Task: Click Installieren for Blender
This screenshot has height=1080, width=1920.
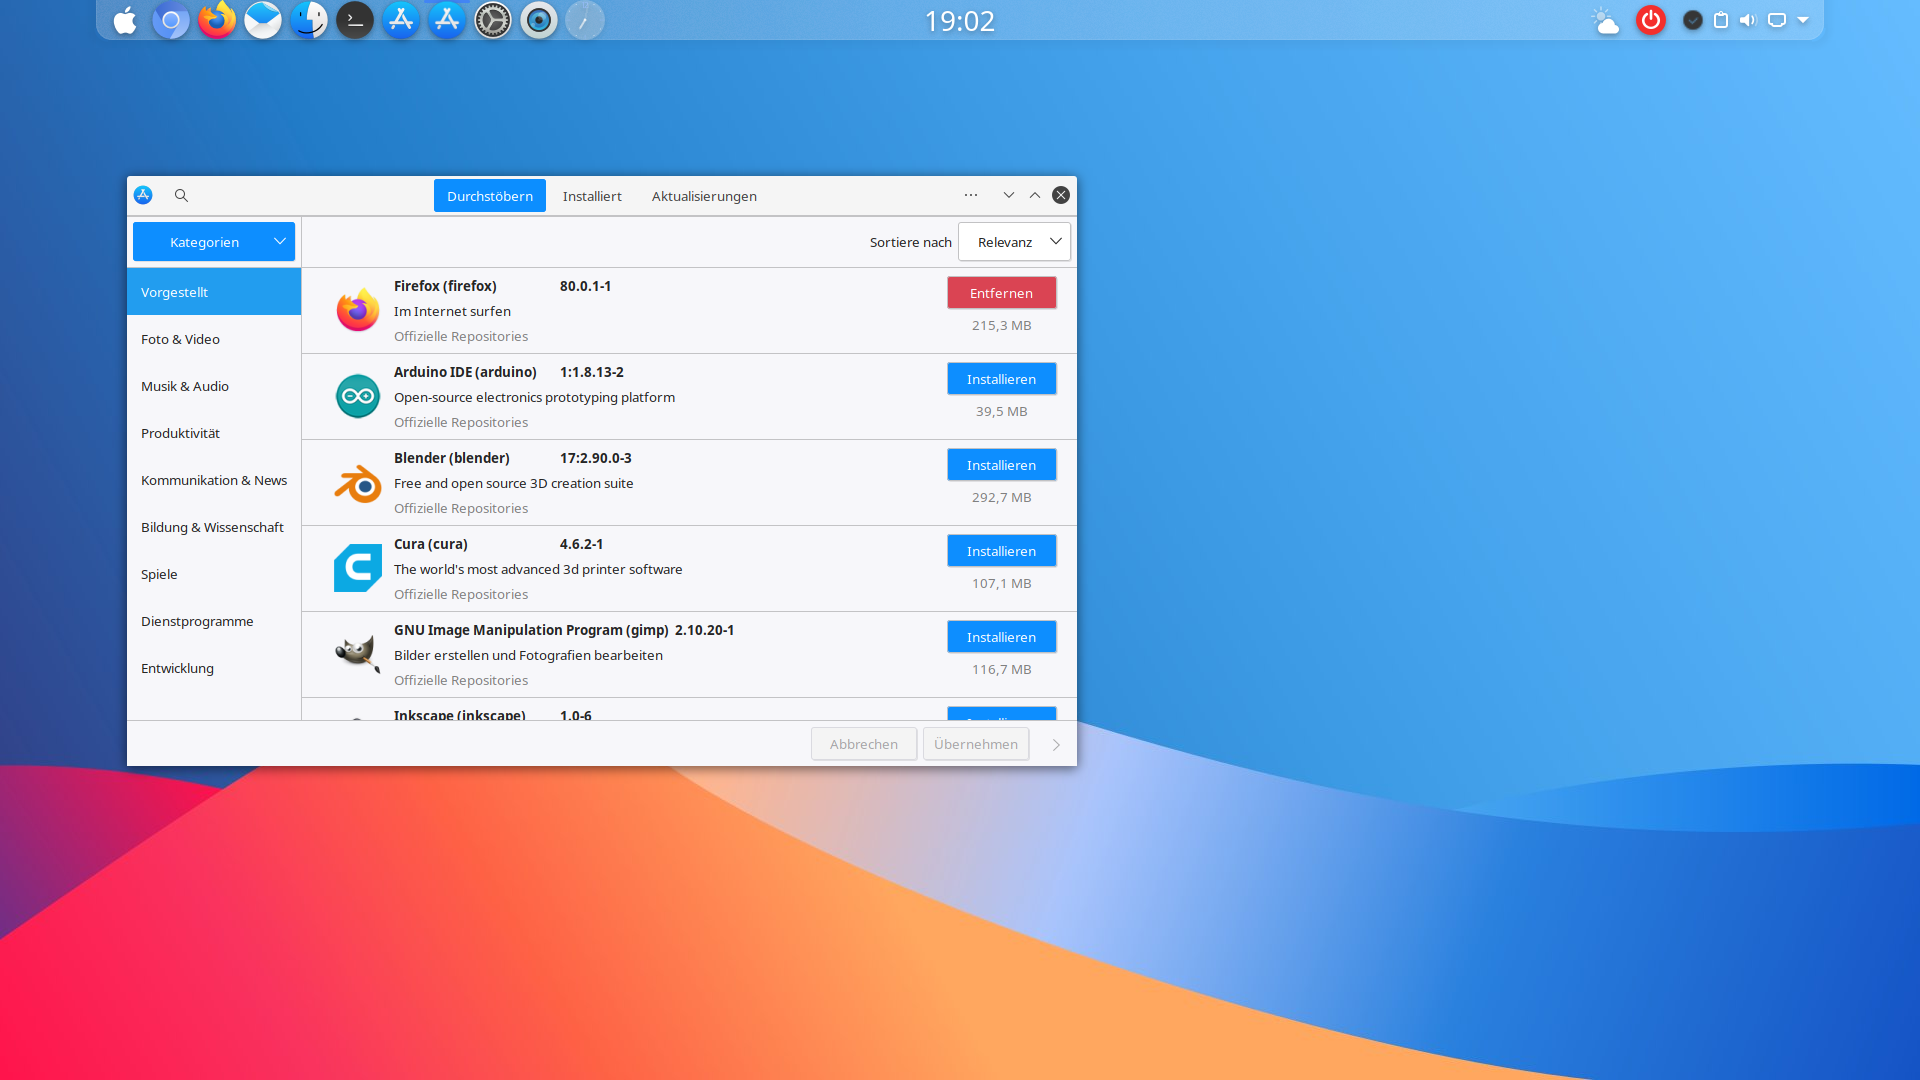Action: 1001,465
